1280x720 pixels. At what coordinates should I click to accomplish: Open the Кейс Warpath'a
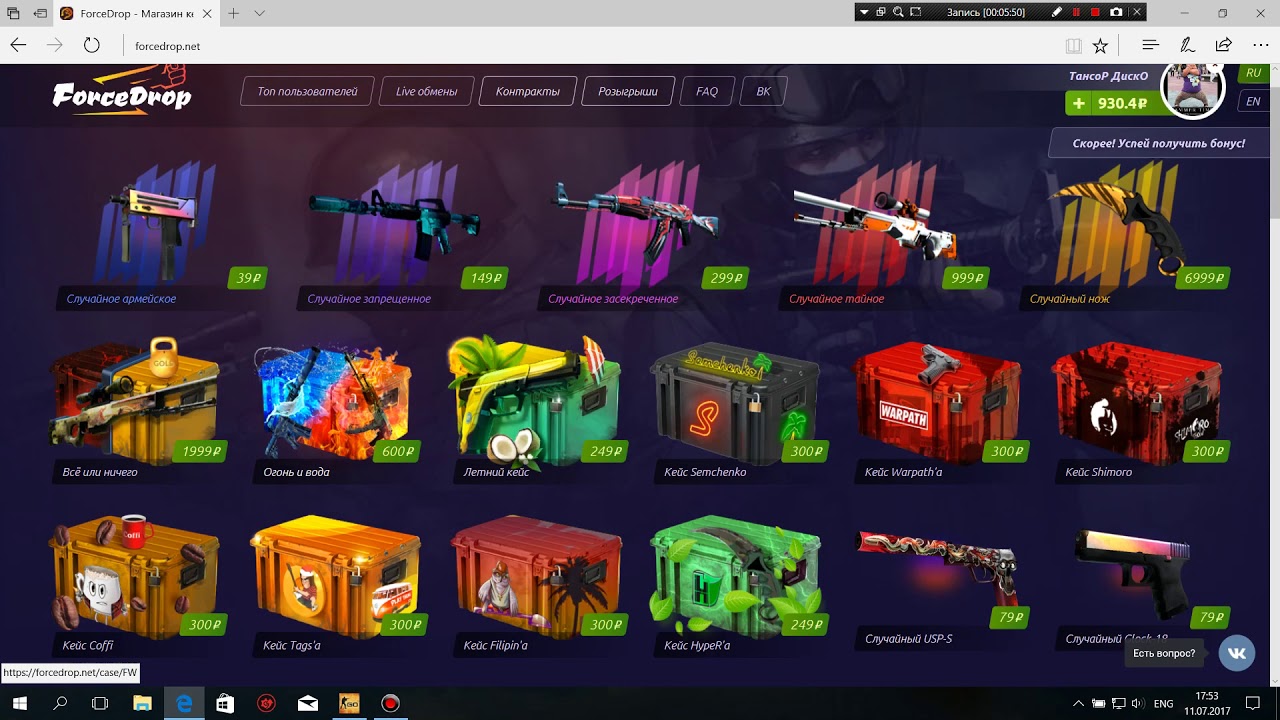[940, 410]
